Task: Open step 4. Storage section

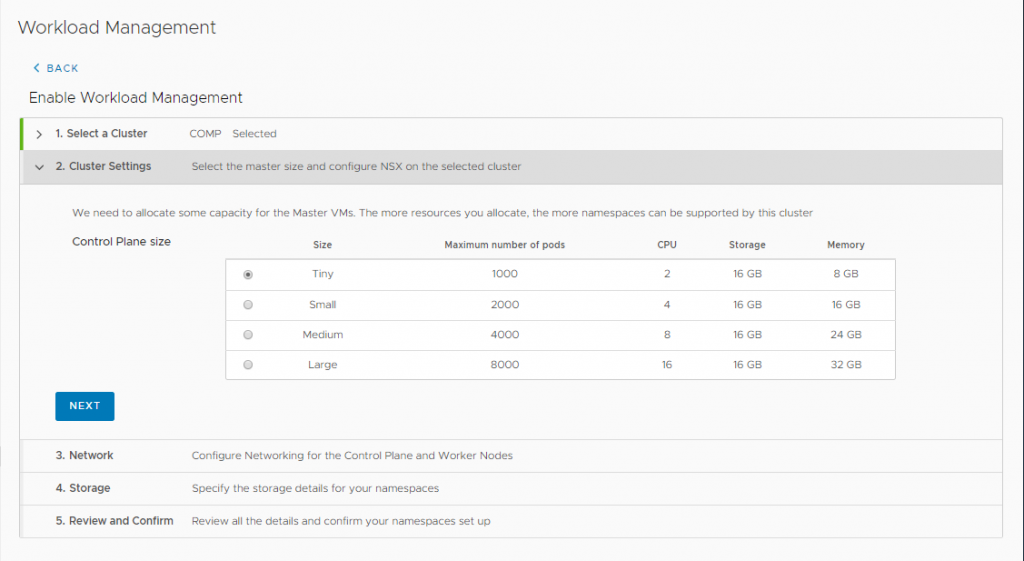Action: point(83,489)
